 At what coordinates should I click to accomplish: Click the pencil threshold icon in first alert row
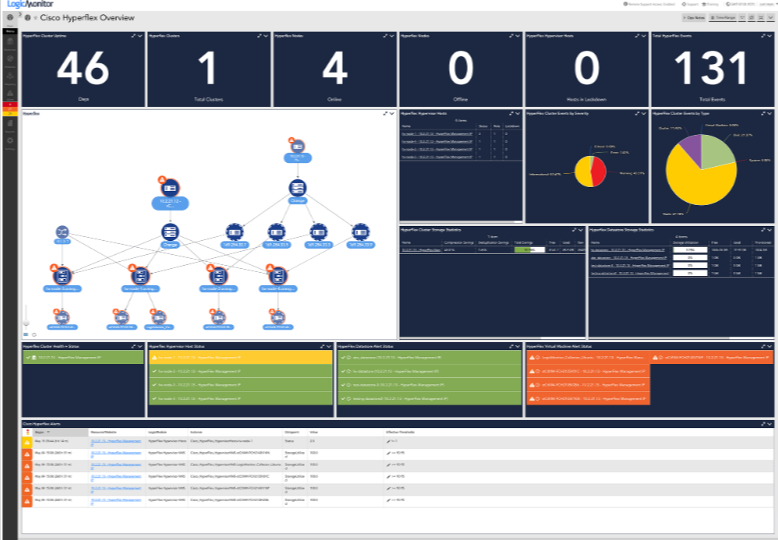point(388,441)
